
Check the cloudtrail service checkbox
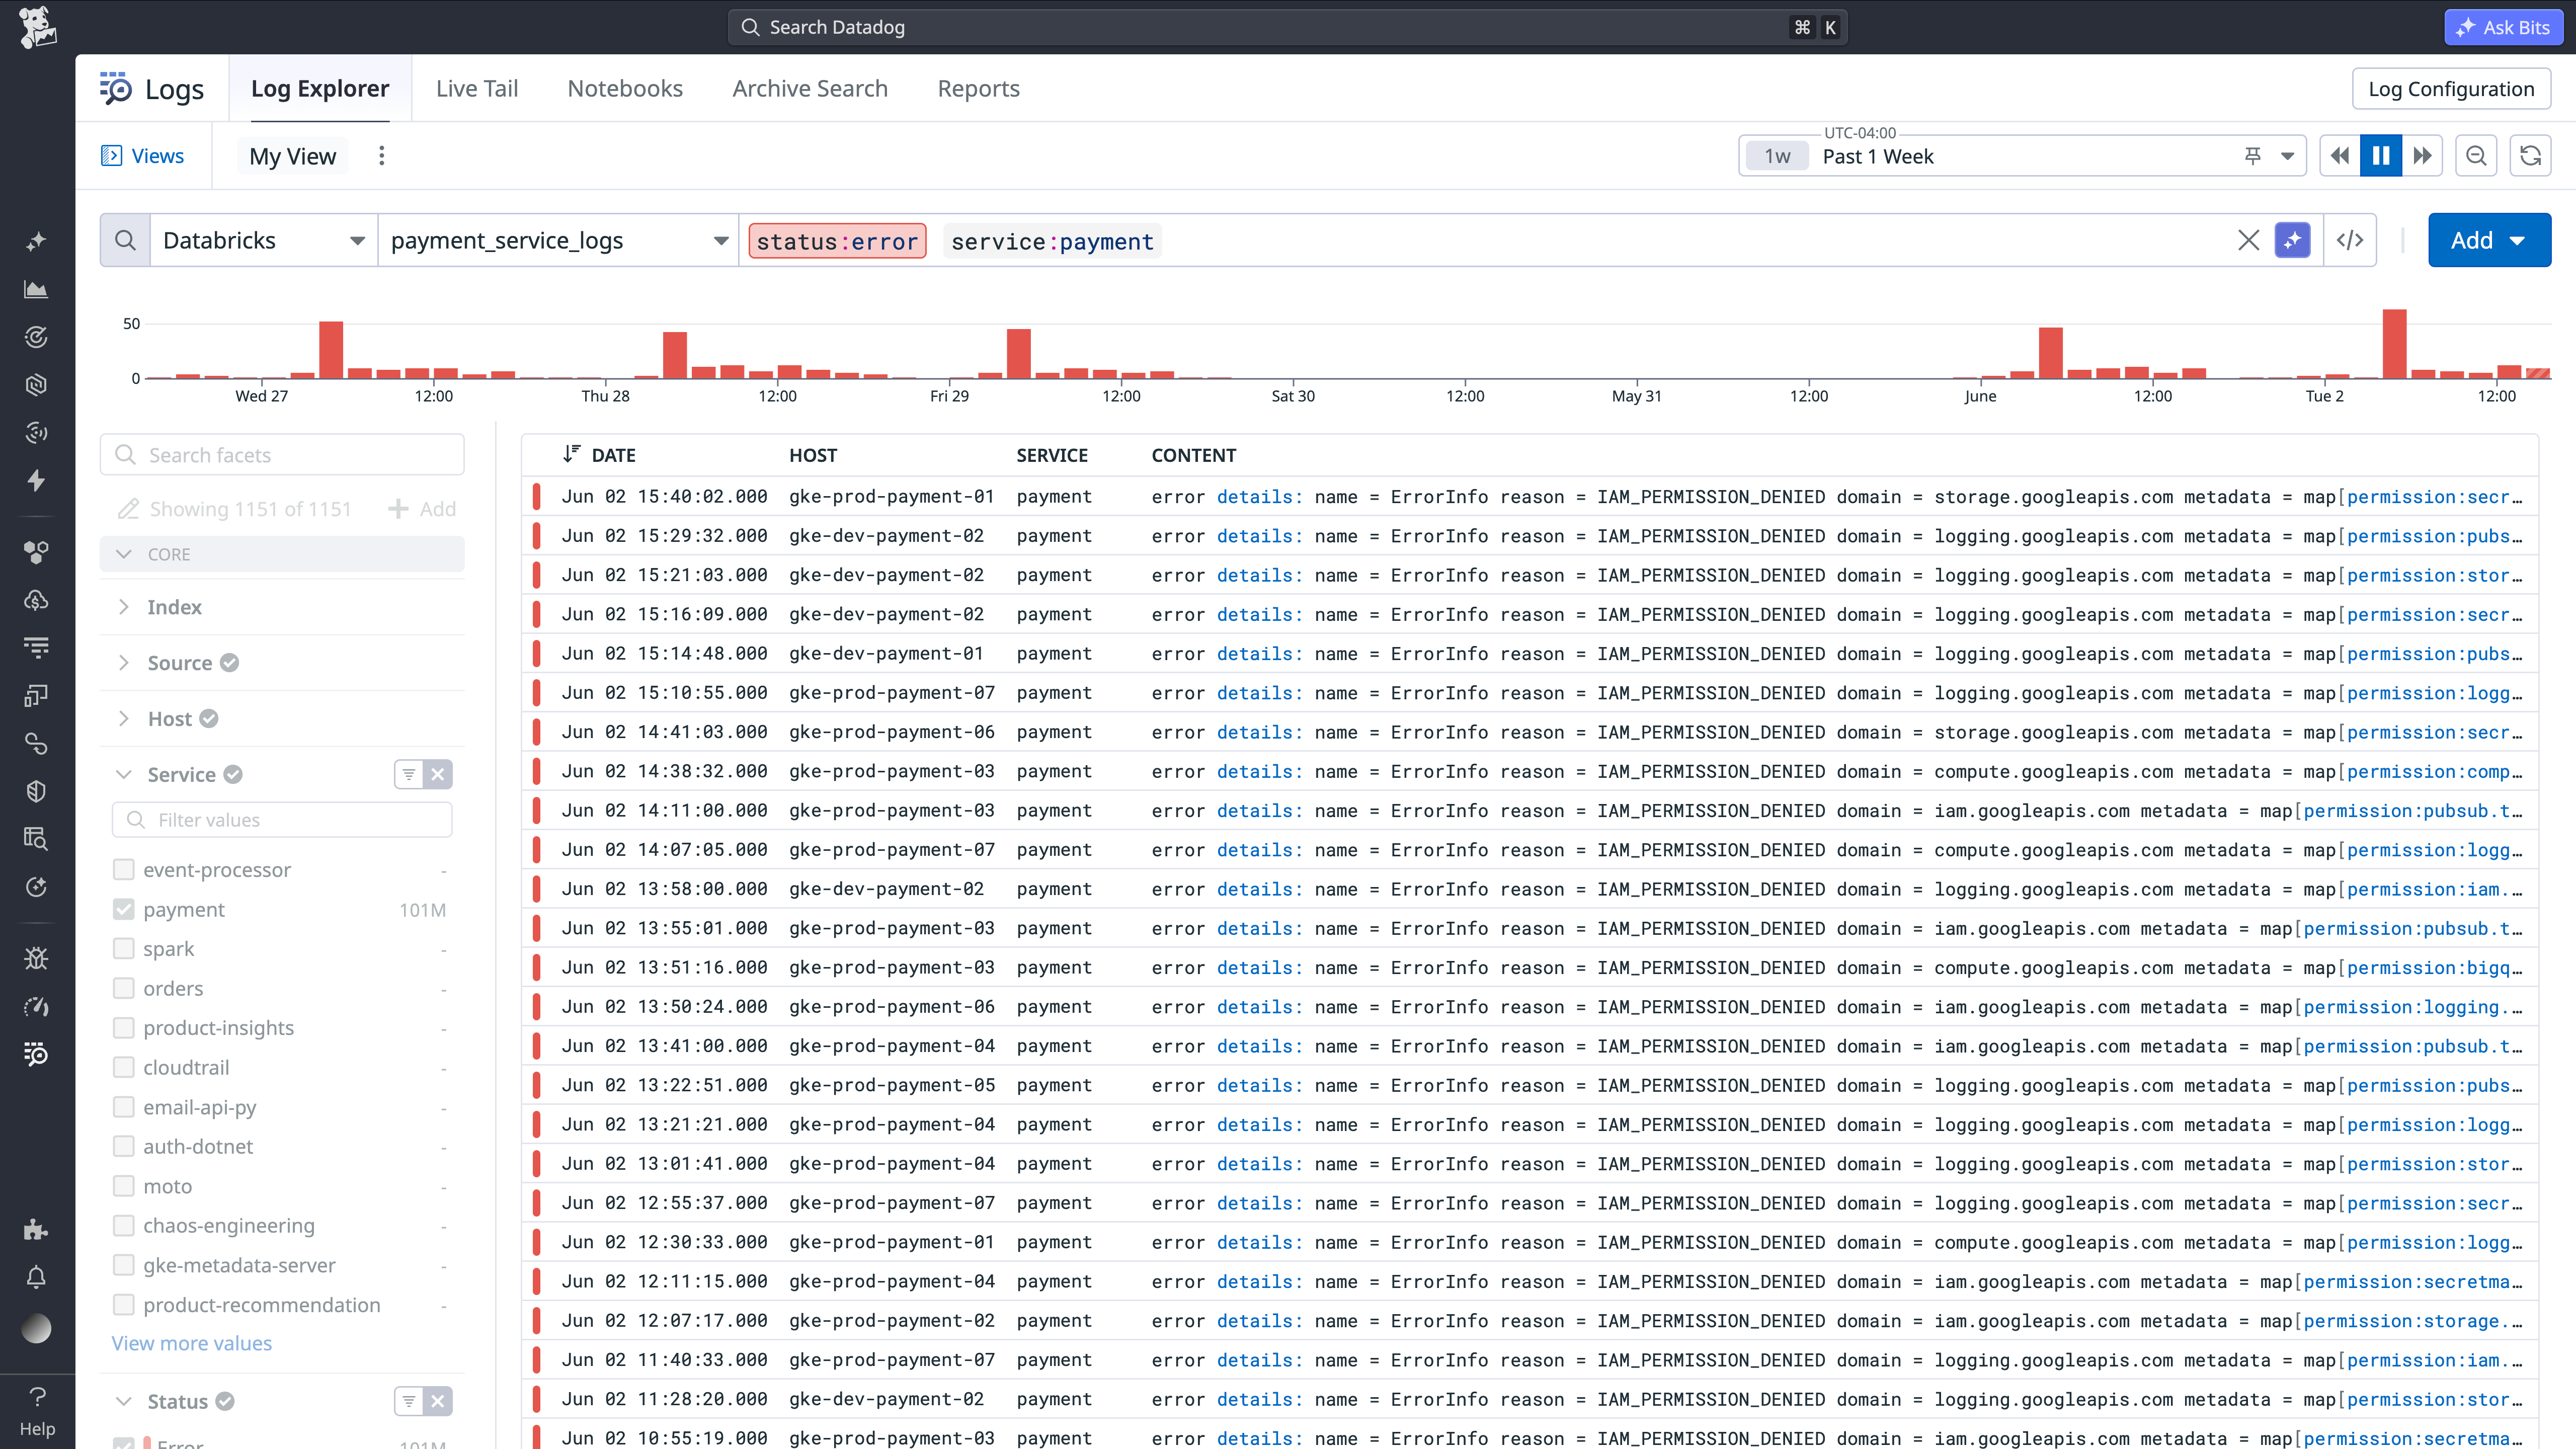click(x=124, y=1067)
